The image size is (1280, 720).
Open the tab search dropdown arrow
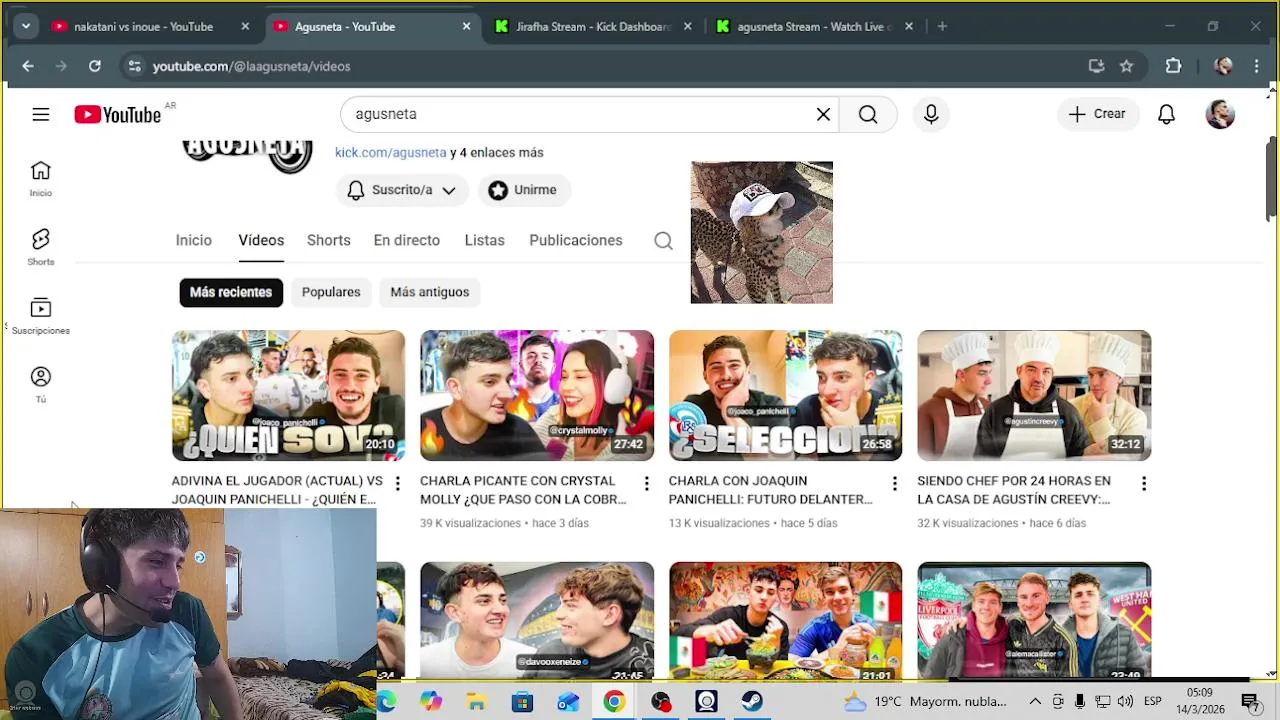pyautogui.click(x=26, y=26)
